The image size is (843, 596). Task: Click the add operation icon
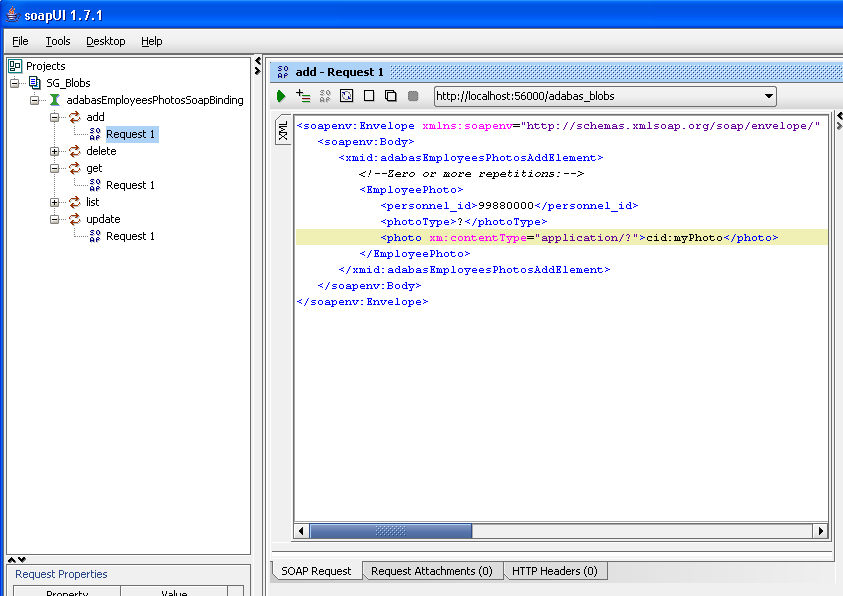(x=75, y=117)
